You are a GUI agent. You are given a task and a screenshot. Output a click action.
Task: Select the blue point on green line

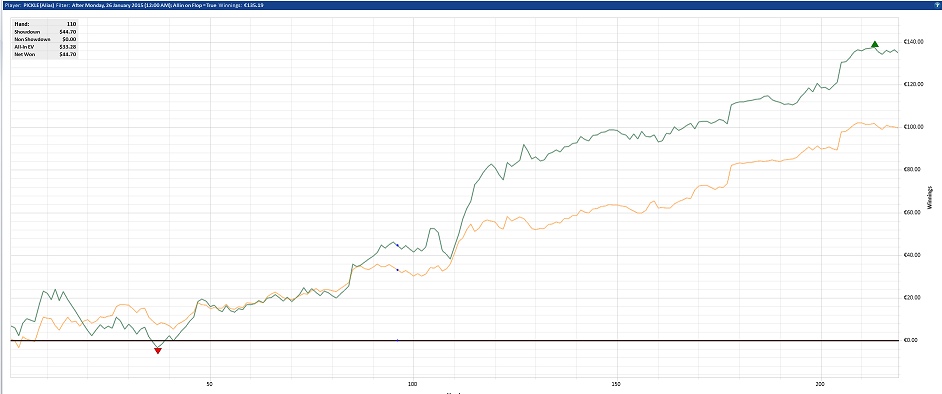tap(398, 246)
